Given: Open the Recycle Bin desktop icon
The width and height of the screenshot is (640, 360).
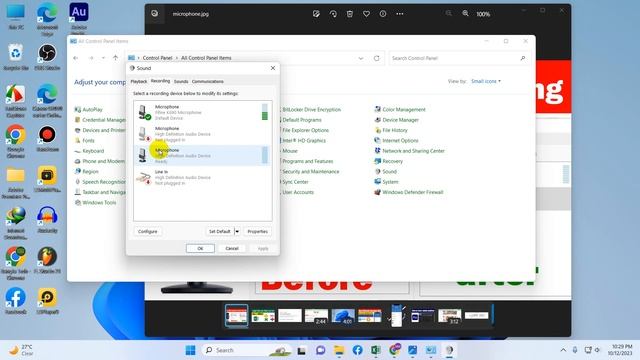Looking at the screenshot, I should tap(16, 57).
